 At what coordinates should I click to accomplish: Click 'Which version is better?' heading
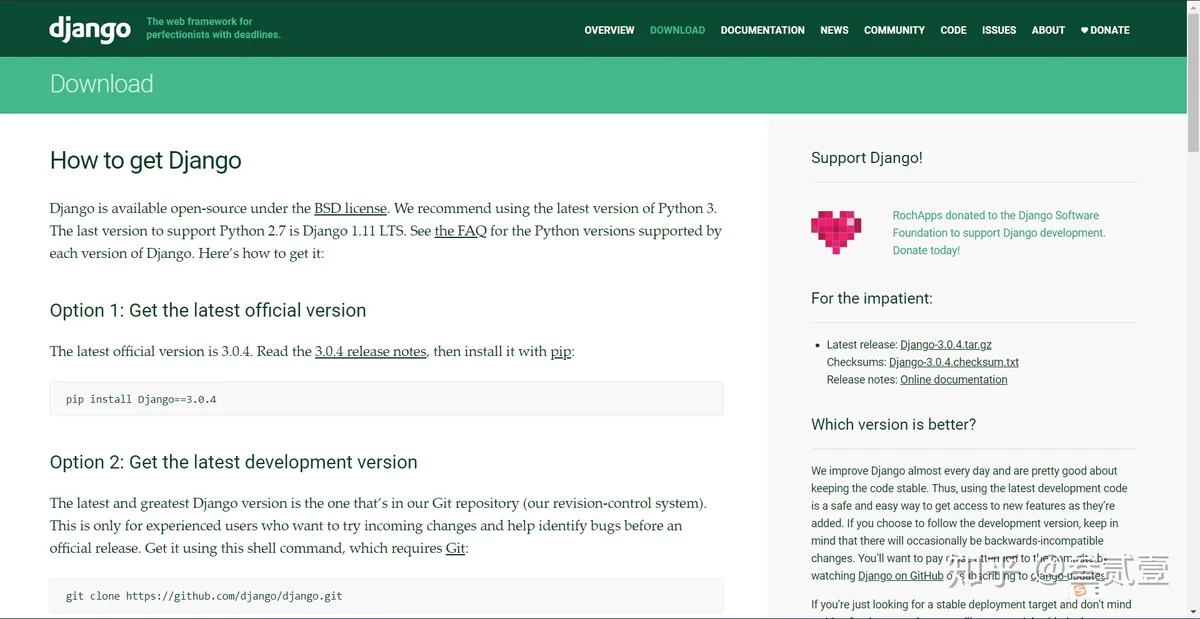coord(894,424)
